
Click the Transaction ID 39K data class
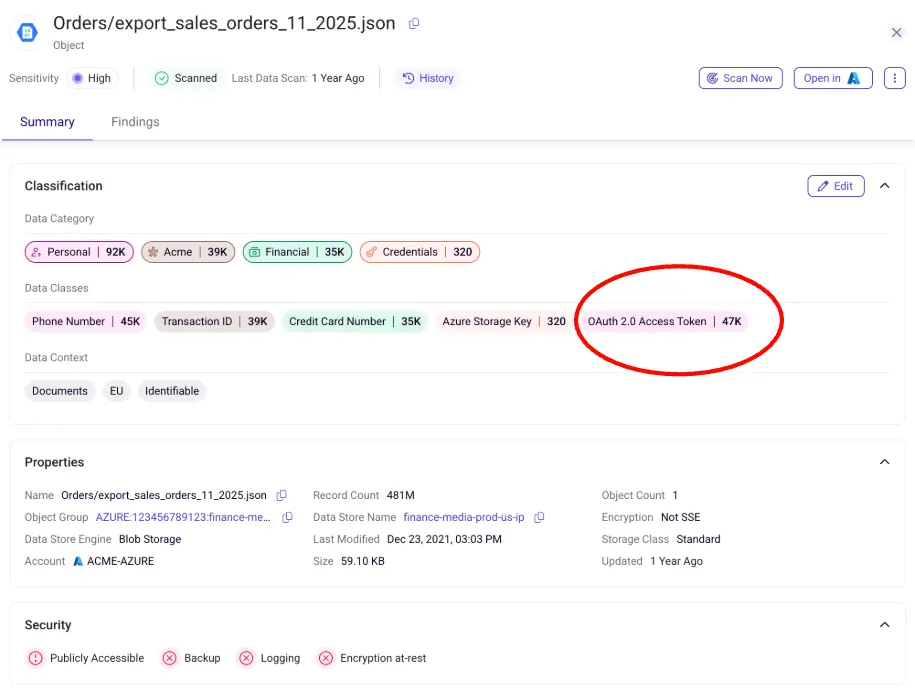tap(214, 321)
